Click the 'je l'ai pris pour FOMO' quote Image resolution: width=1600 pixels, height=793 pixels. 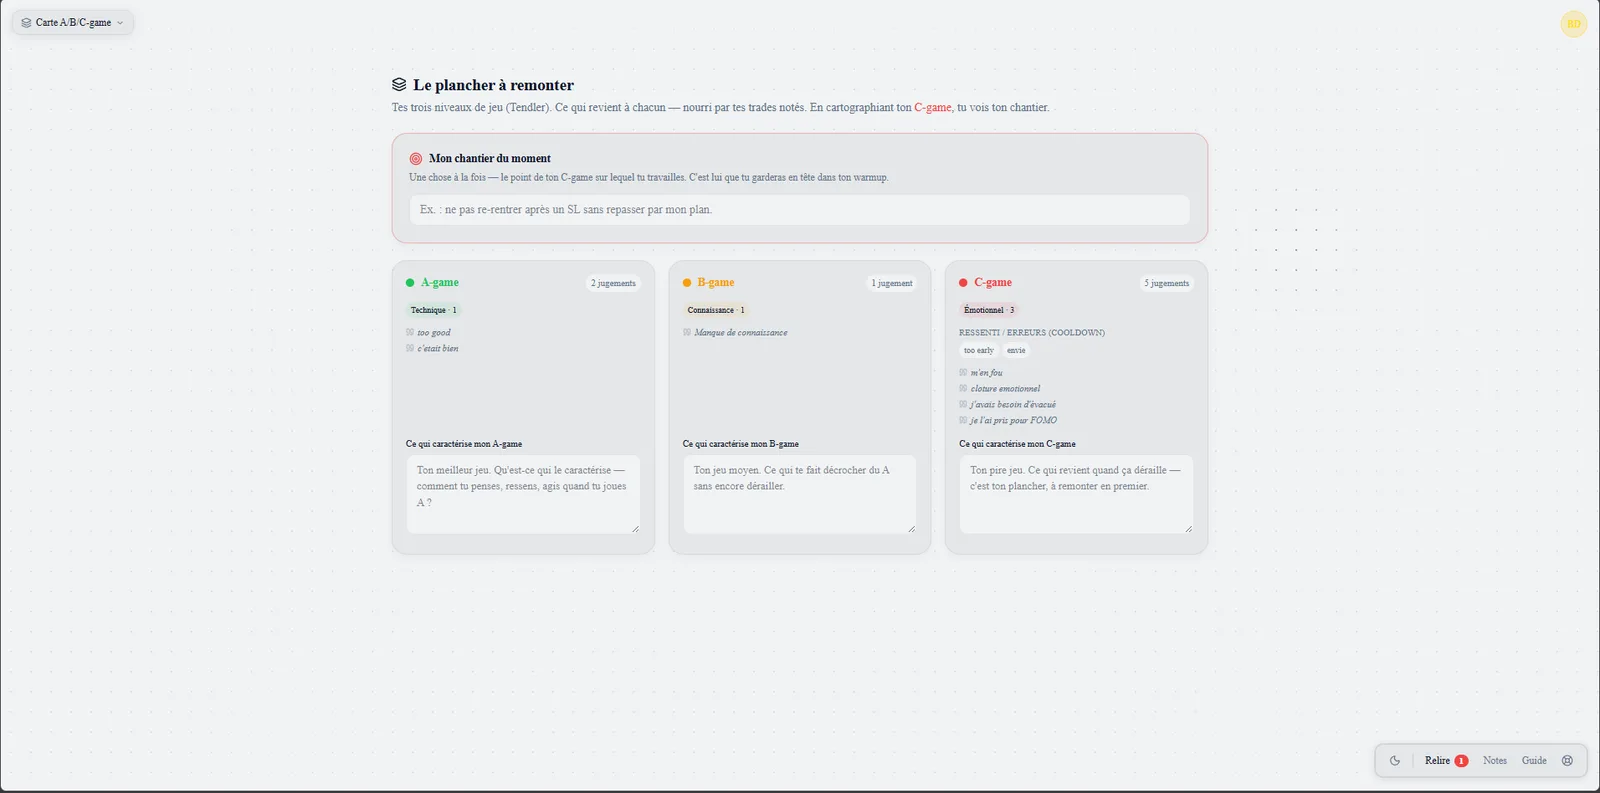tap(1014, 421)
